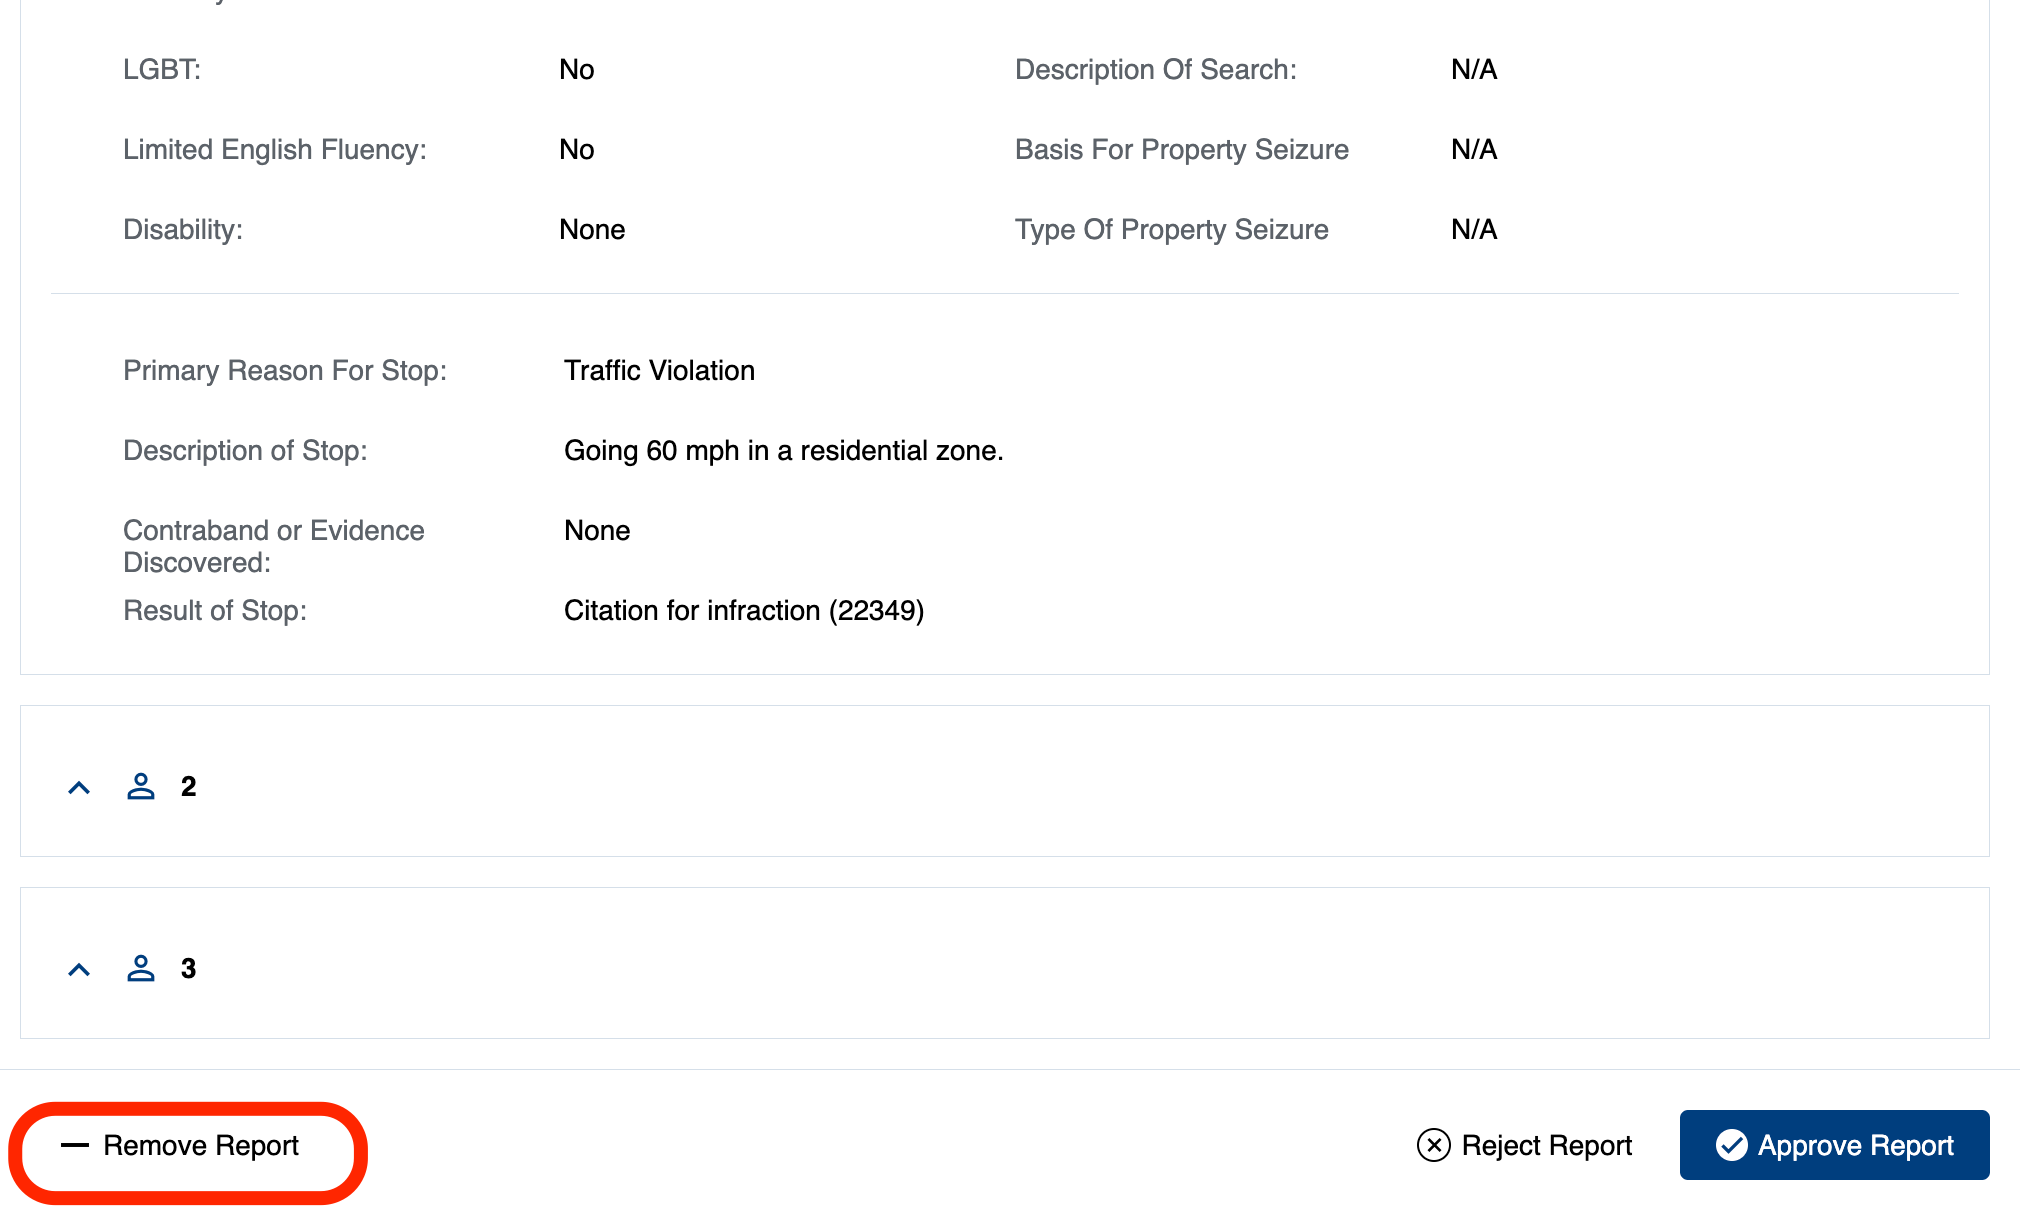Select the section labeled 2

click(x=189, y=786)
